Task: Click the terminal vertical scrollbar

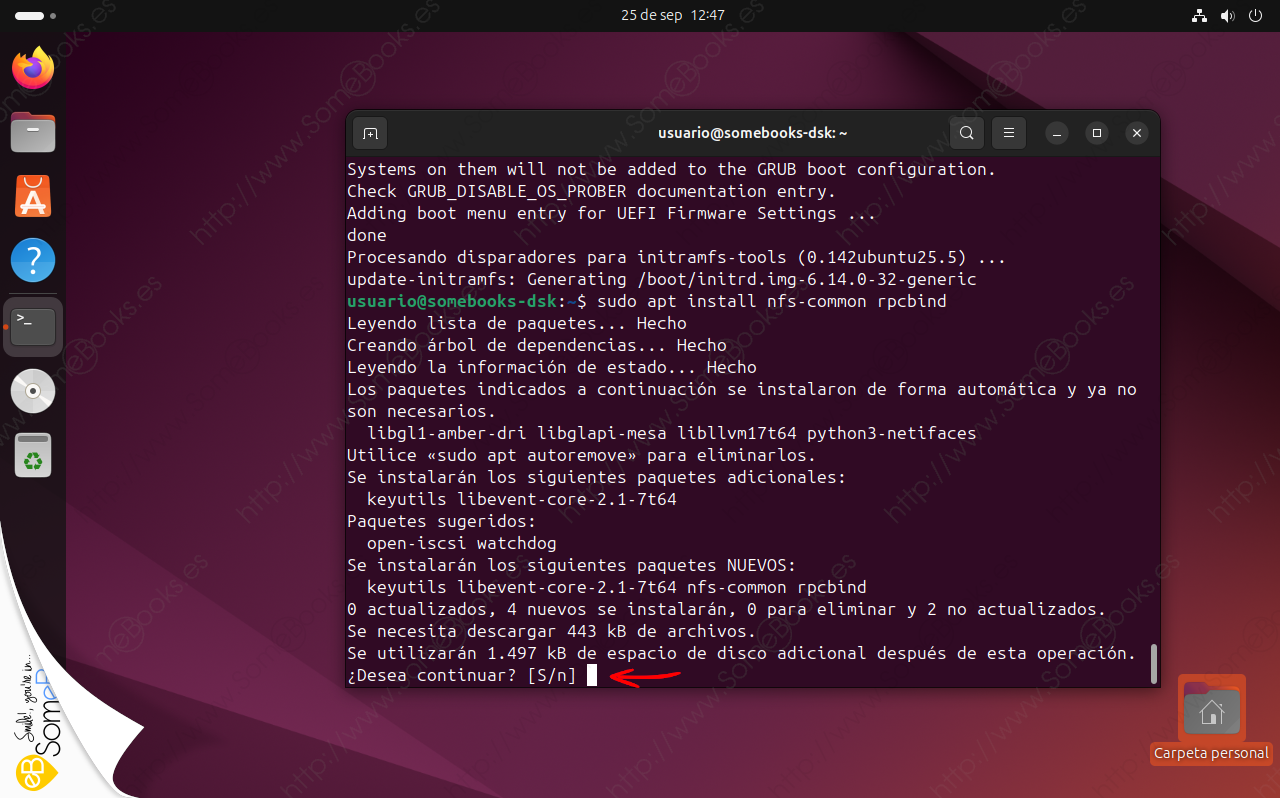Action: pos(1153,662)
